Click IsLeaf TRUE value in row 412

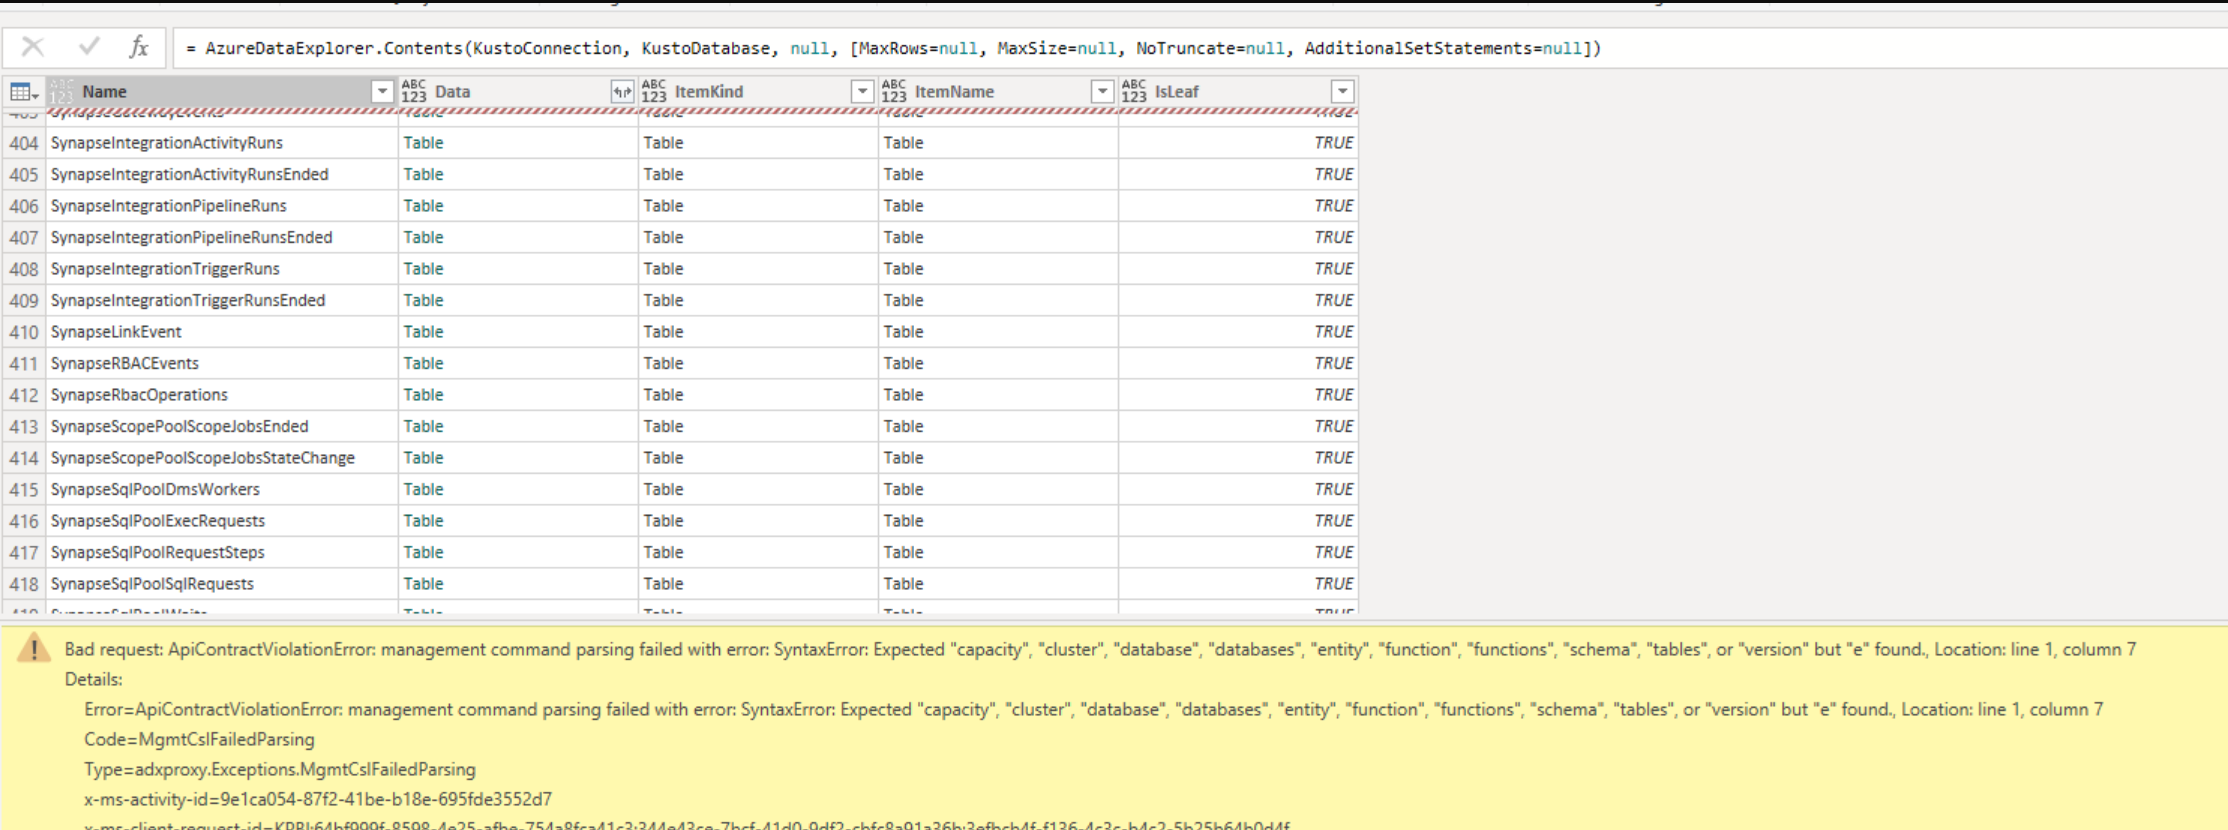pos(1333,395)
